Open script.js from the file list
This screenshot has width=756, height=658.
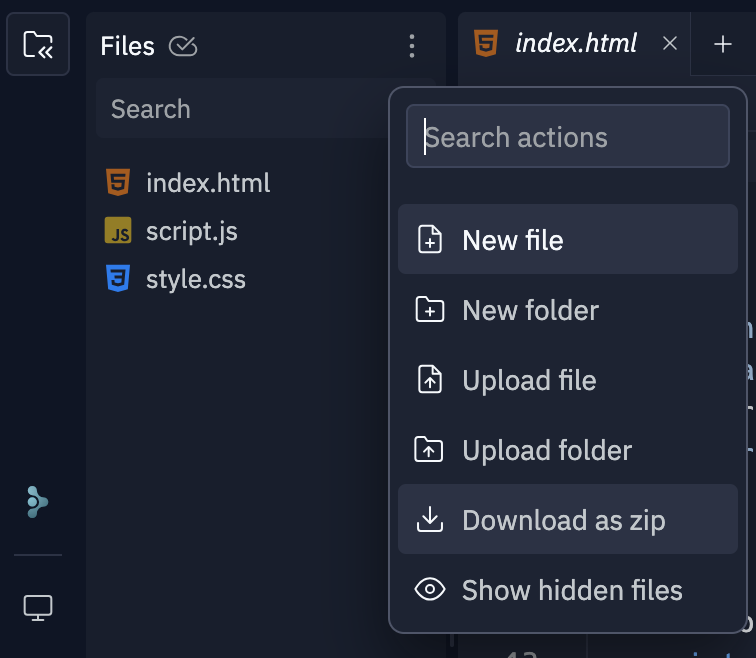click(191, 231)
